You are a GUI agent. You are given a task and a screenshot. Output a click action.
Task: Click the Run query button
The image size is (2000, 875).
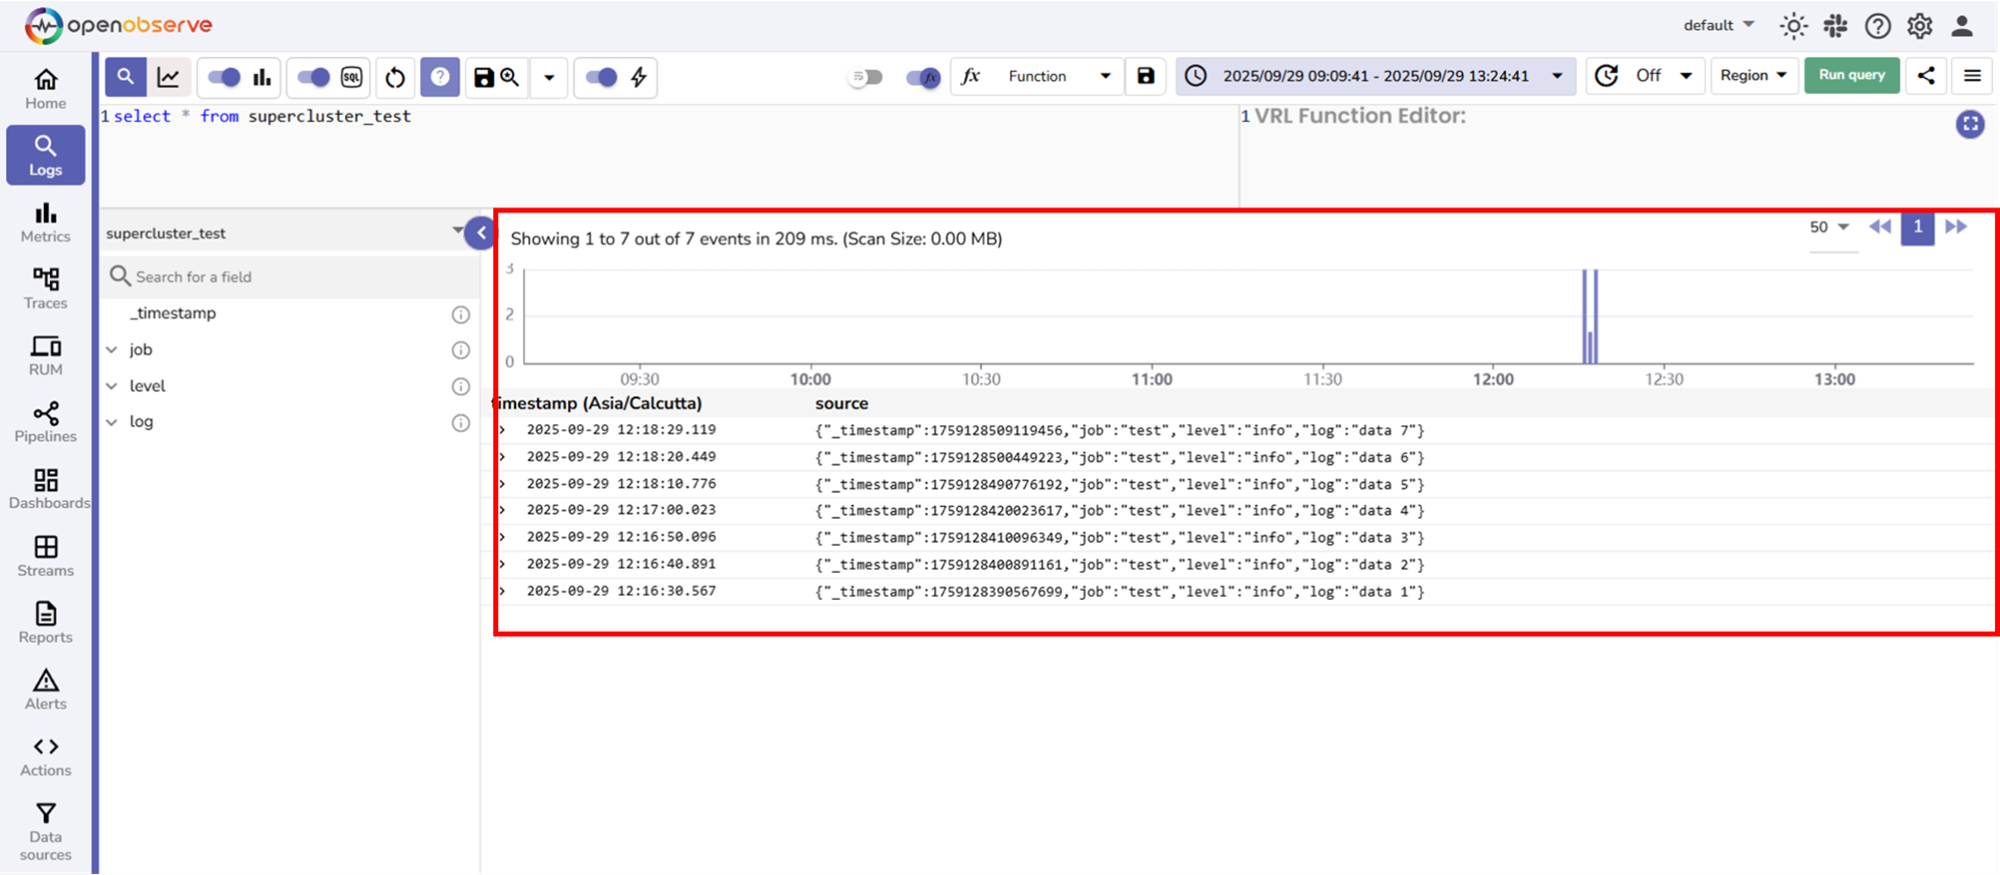[x=1851, y=76]
